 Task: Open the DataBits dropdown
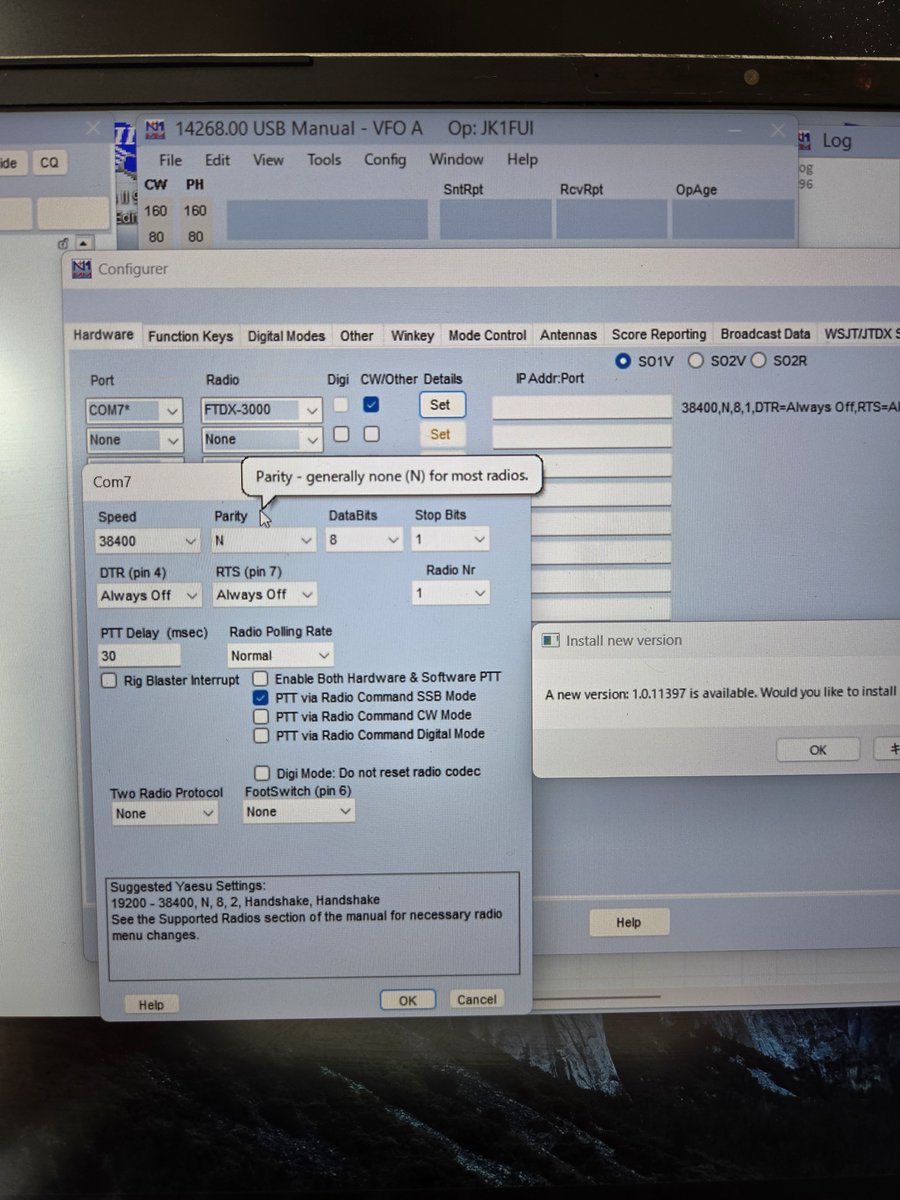point(365,540)
